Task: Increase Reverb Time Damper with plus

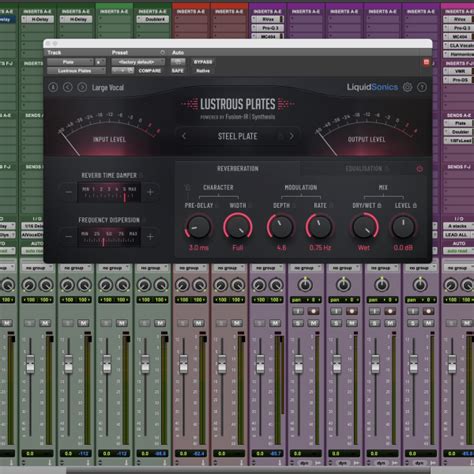Action: pyautogui.click(x=150, y=192)
